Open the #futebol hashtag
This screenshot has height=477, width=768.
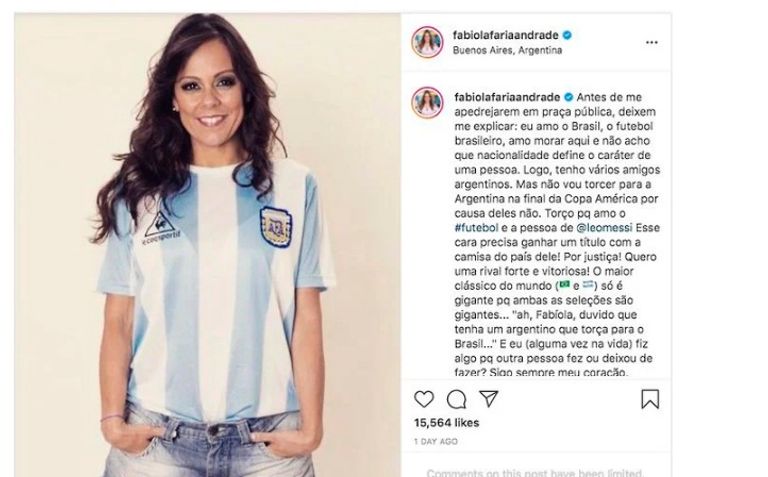coord(476,228)
